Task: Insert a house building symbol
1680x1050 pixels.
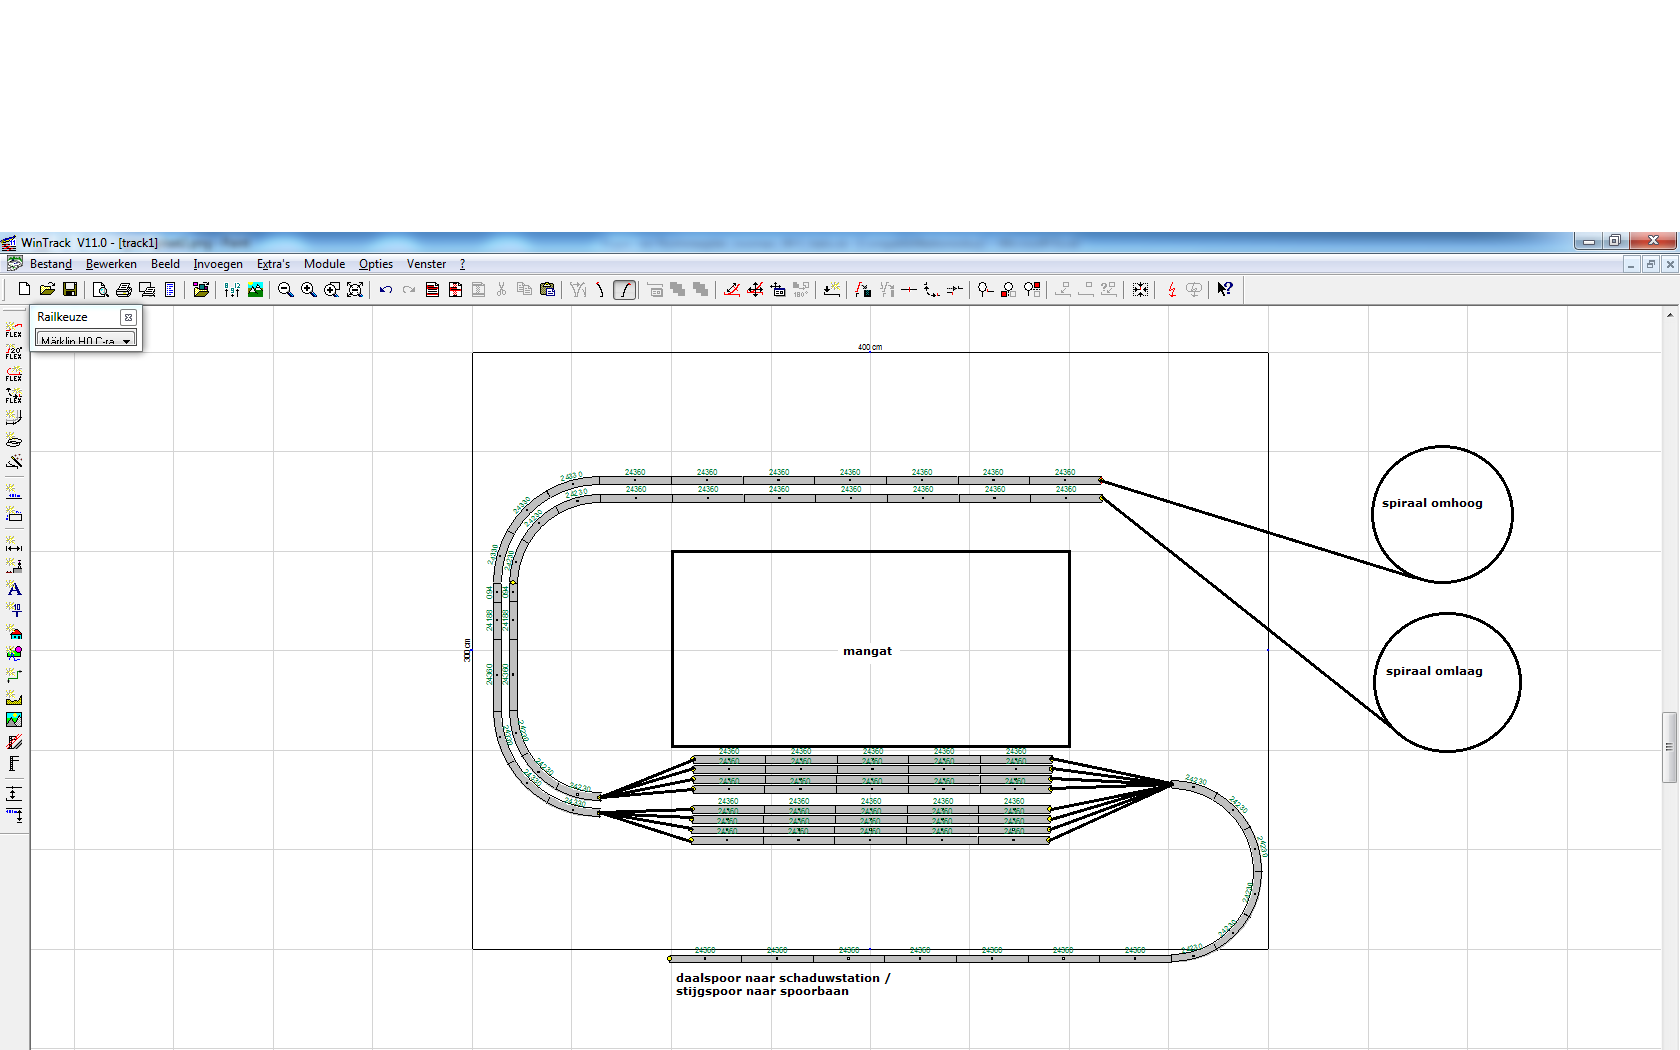Action: (14, 632)
